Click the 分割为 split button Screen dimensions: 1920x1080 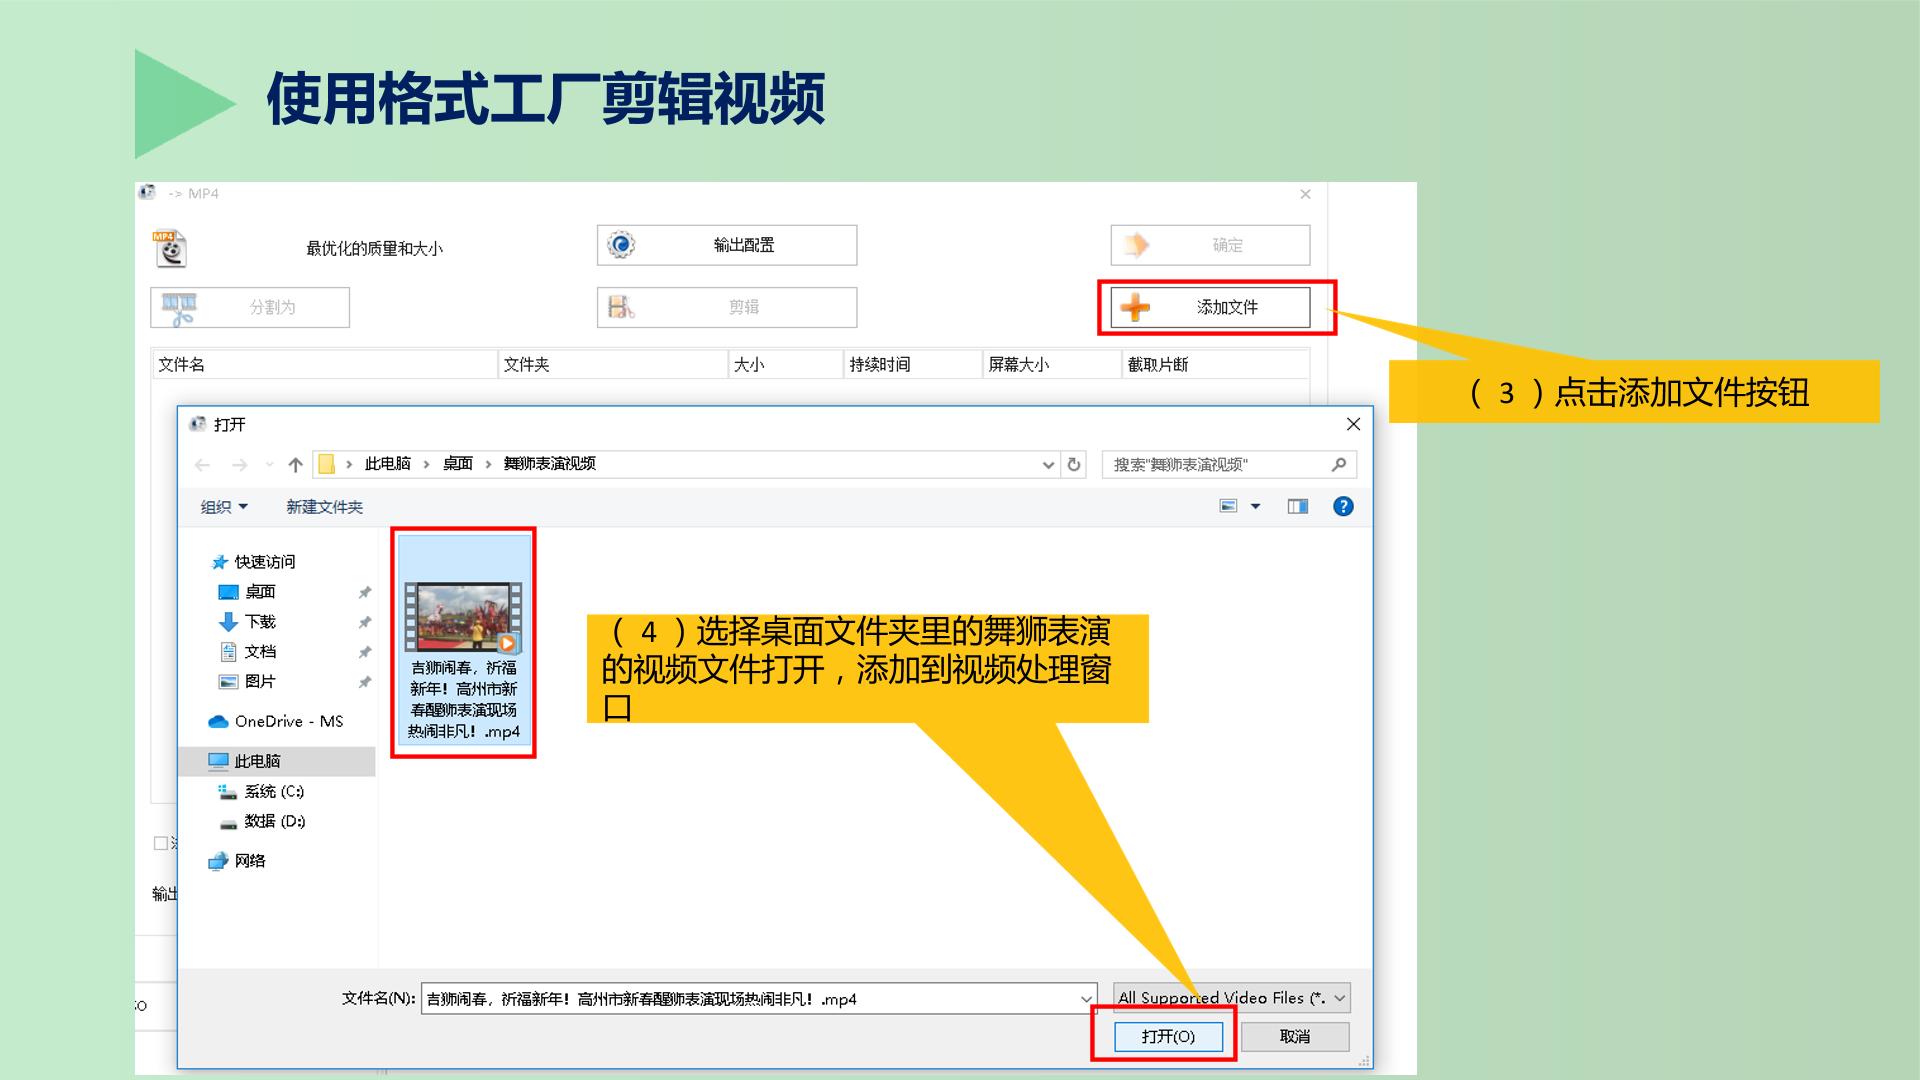pyautogui.click(x=250, y=307)
